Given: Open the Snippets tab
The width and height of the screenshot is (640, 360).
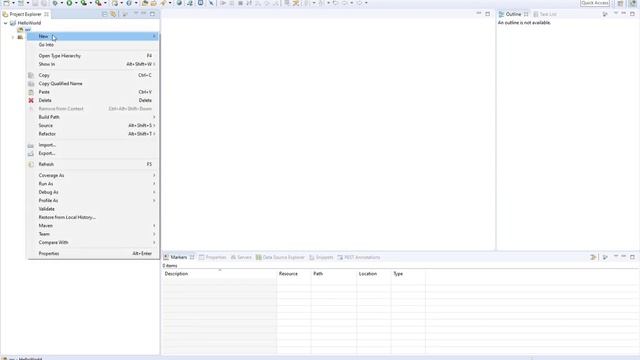Looking at the screenshot, I should 321,257.
